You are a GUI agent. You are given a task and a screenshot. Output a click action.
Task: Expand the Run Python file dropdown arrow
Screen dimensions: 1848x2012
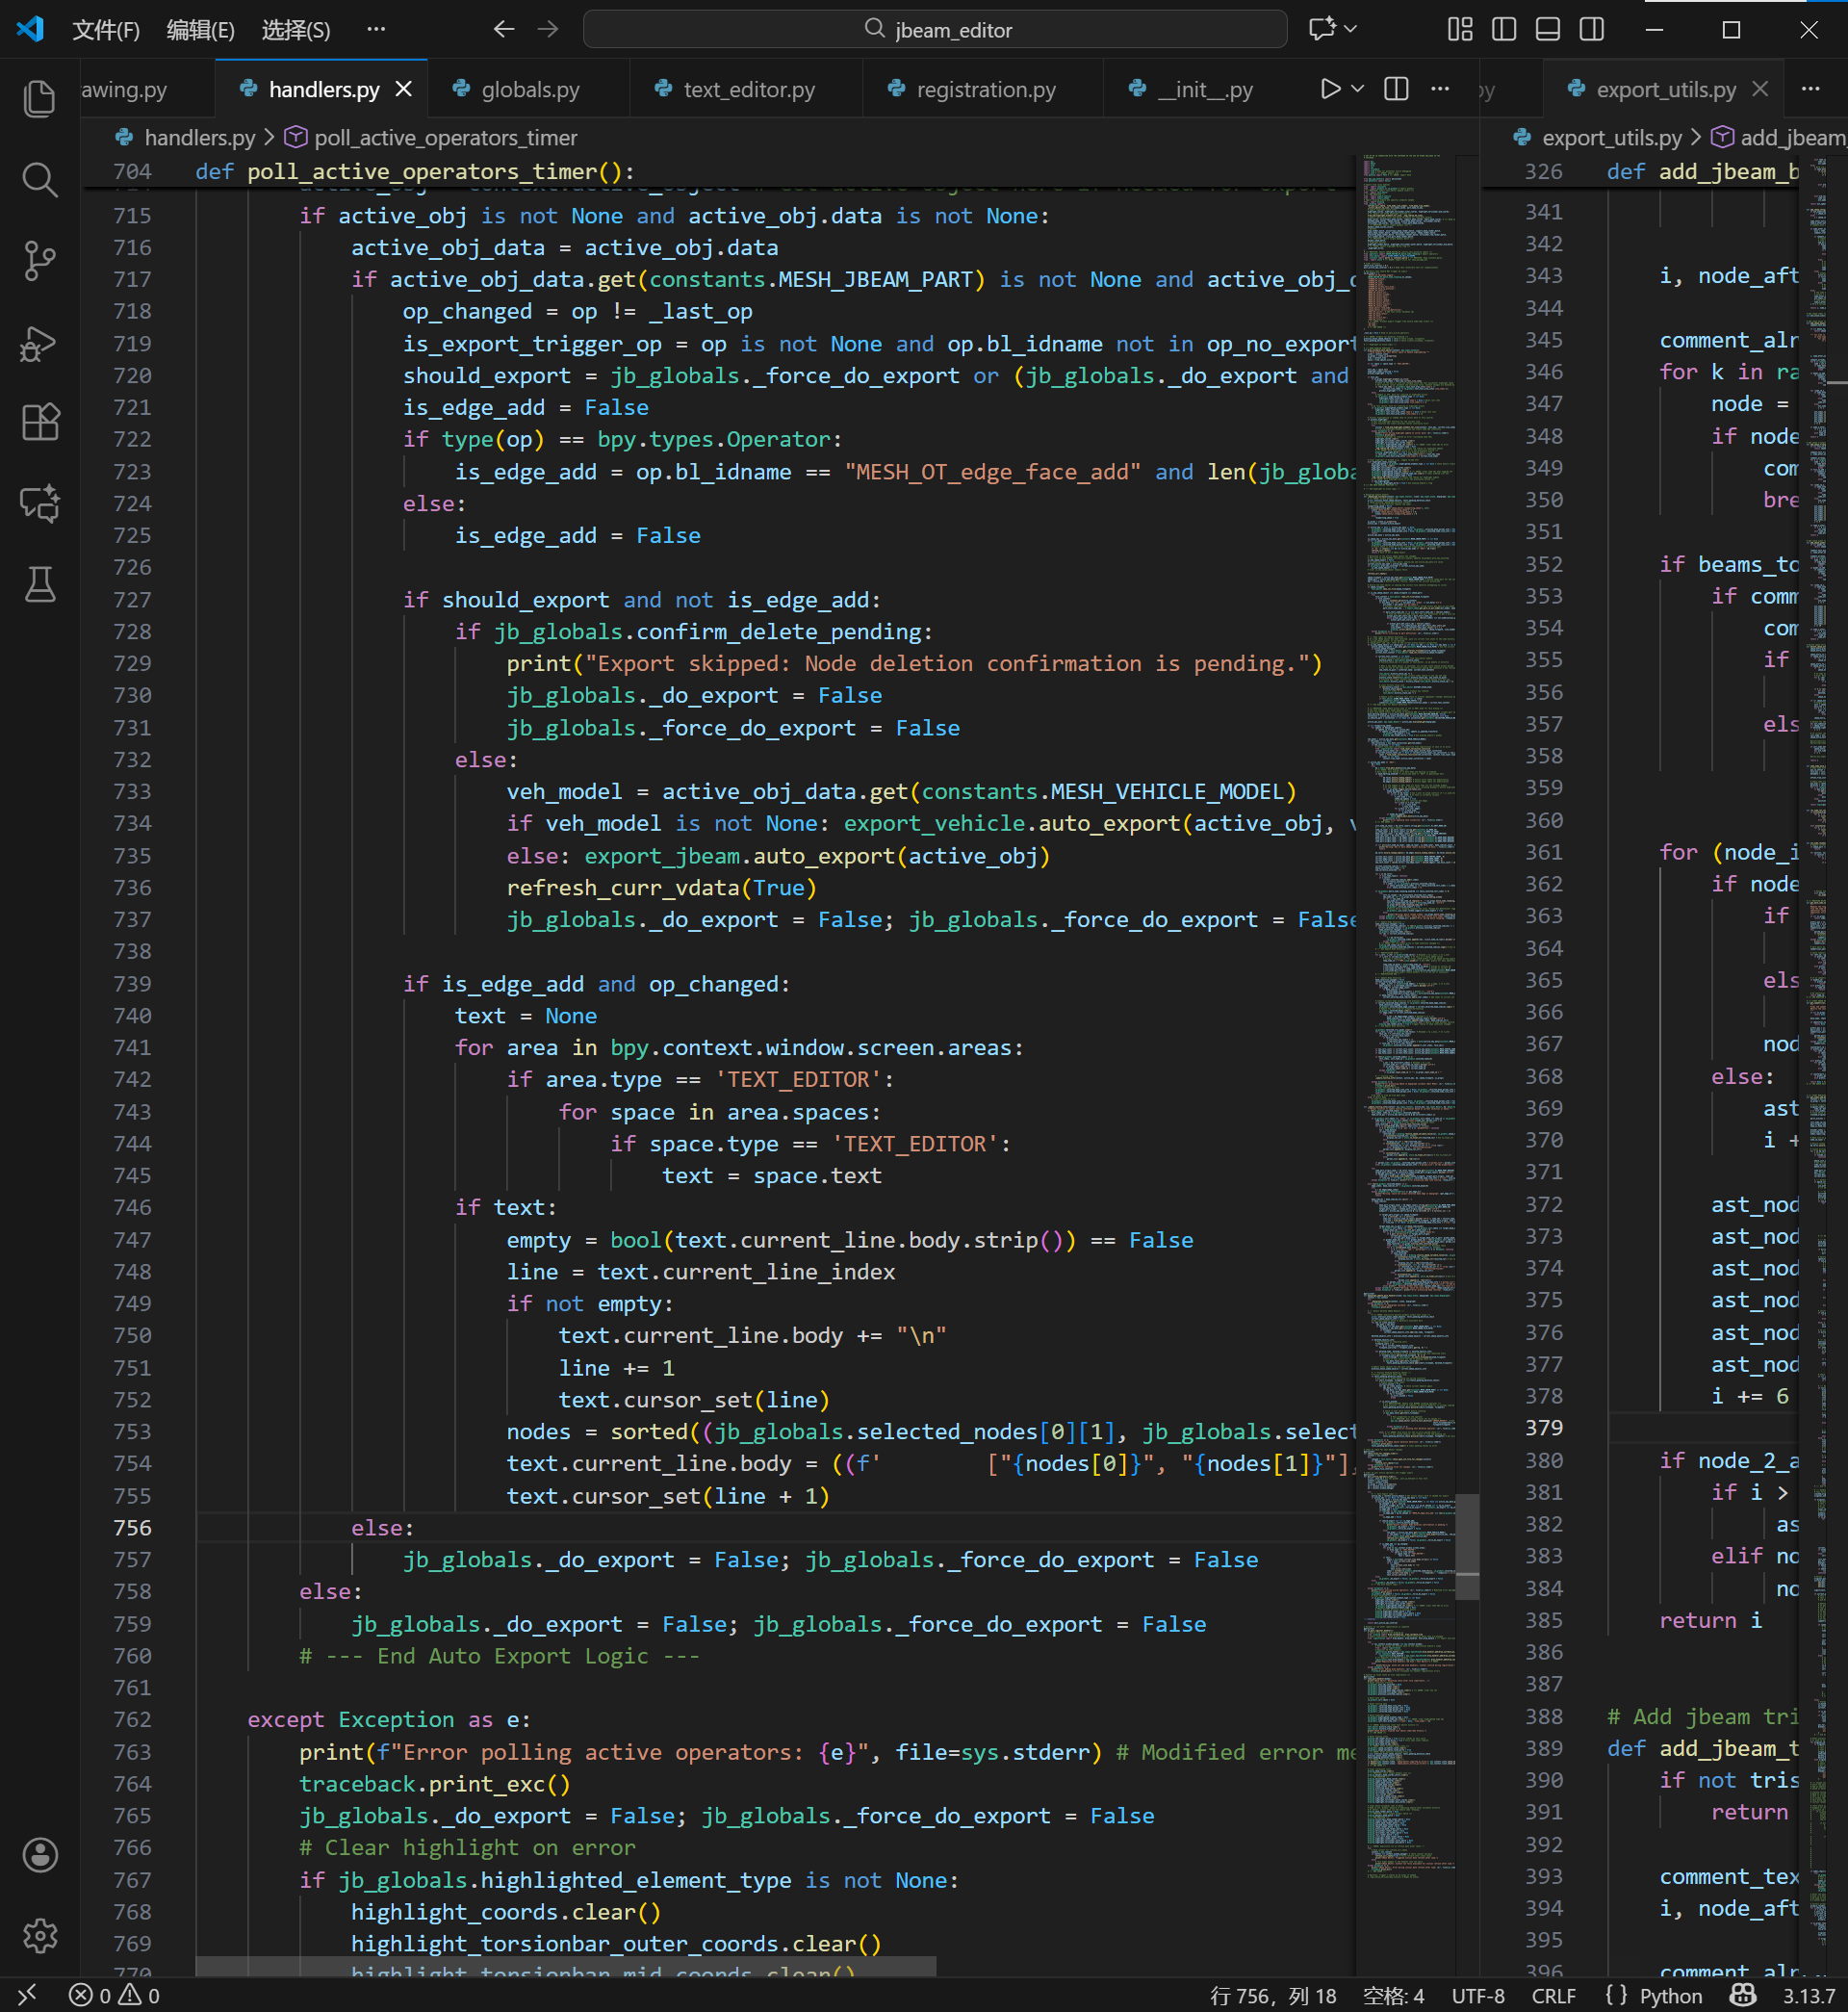point(1358,89)
